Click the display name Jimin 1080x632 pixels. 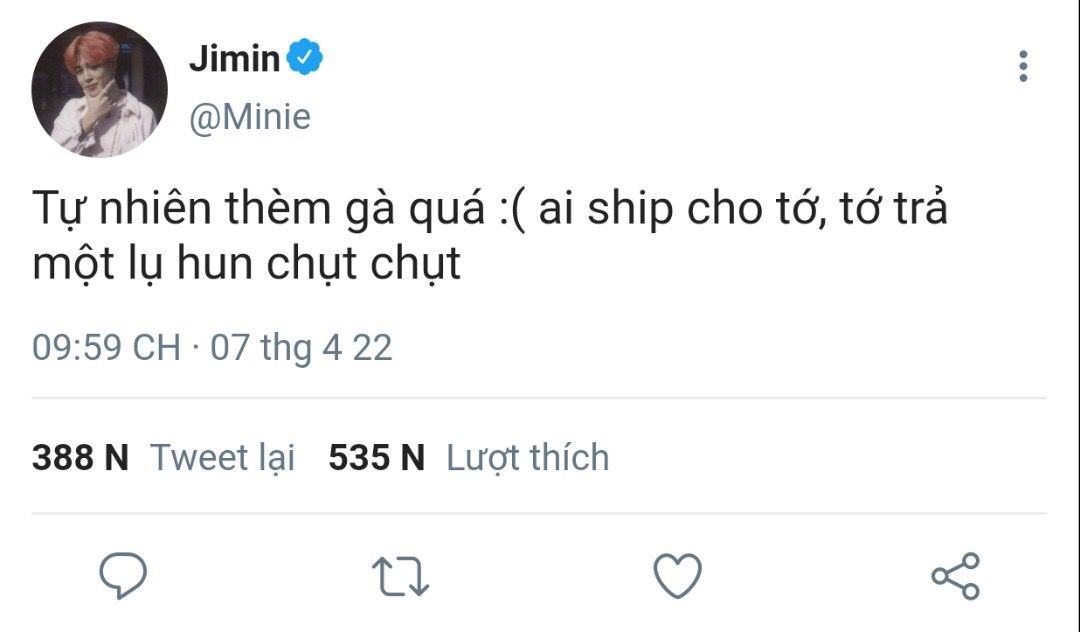pos(235,58)
